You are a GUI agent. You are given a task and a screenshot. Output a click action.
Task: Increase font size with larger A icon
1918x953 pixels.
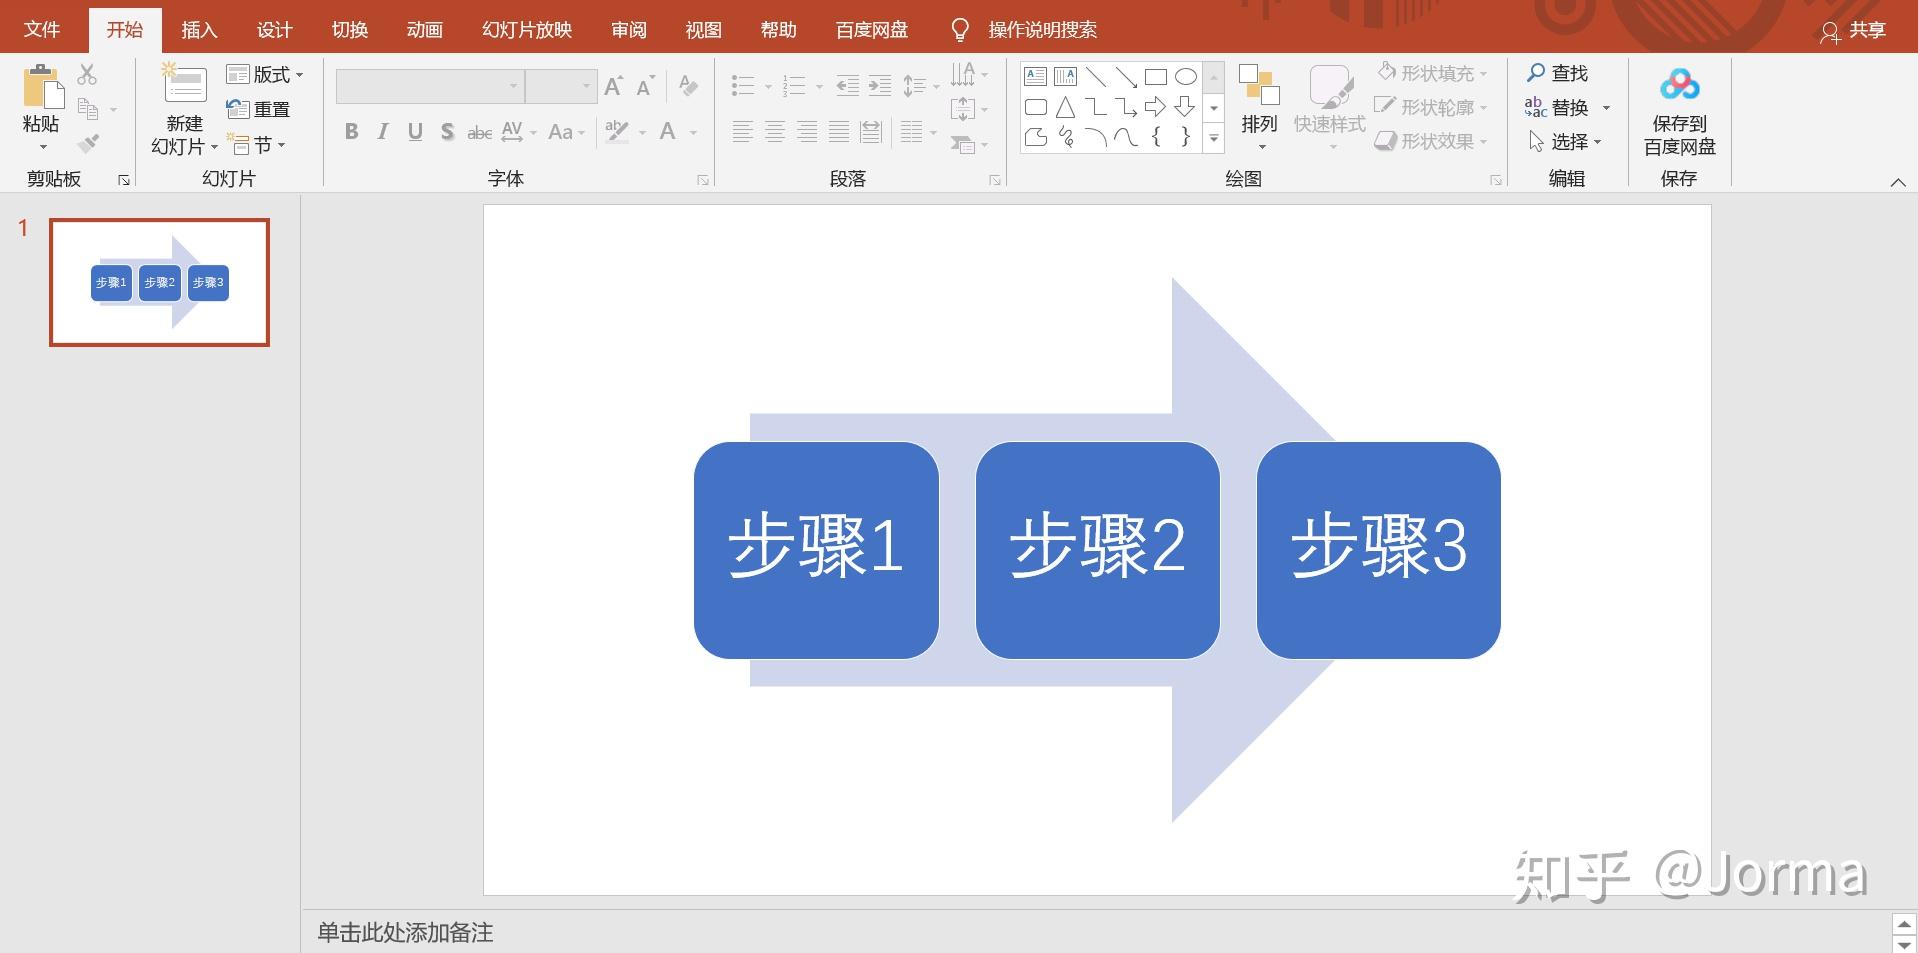pos(614,86)
